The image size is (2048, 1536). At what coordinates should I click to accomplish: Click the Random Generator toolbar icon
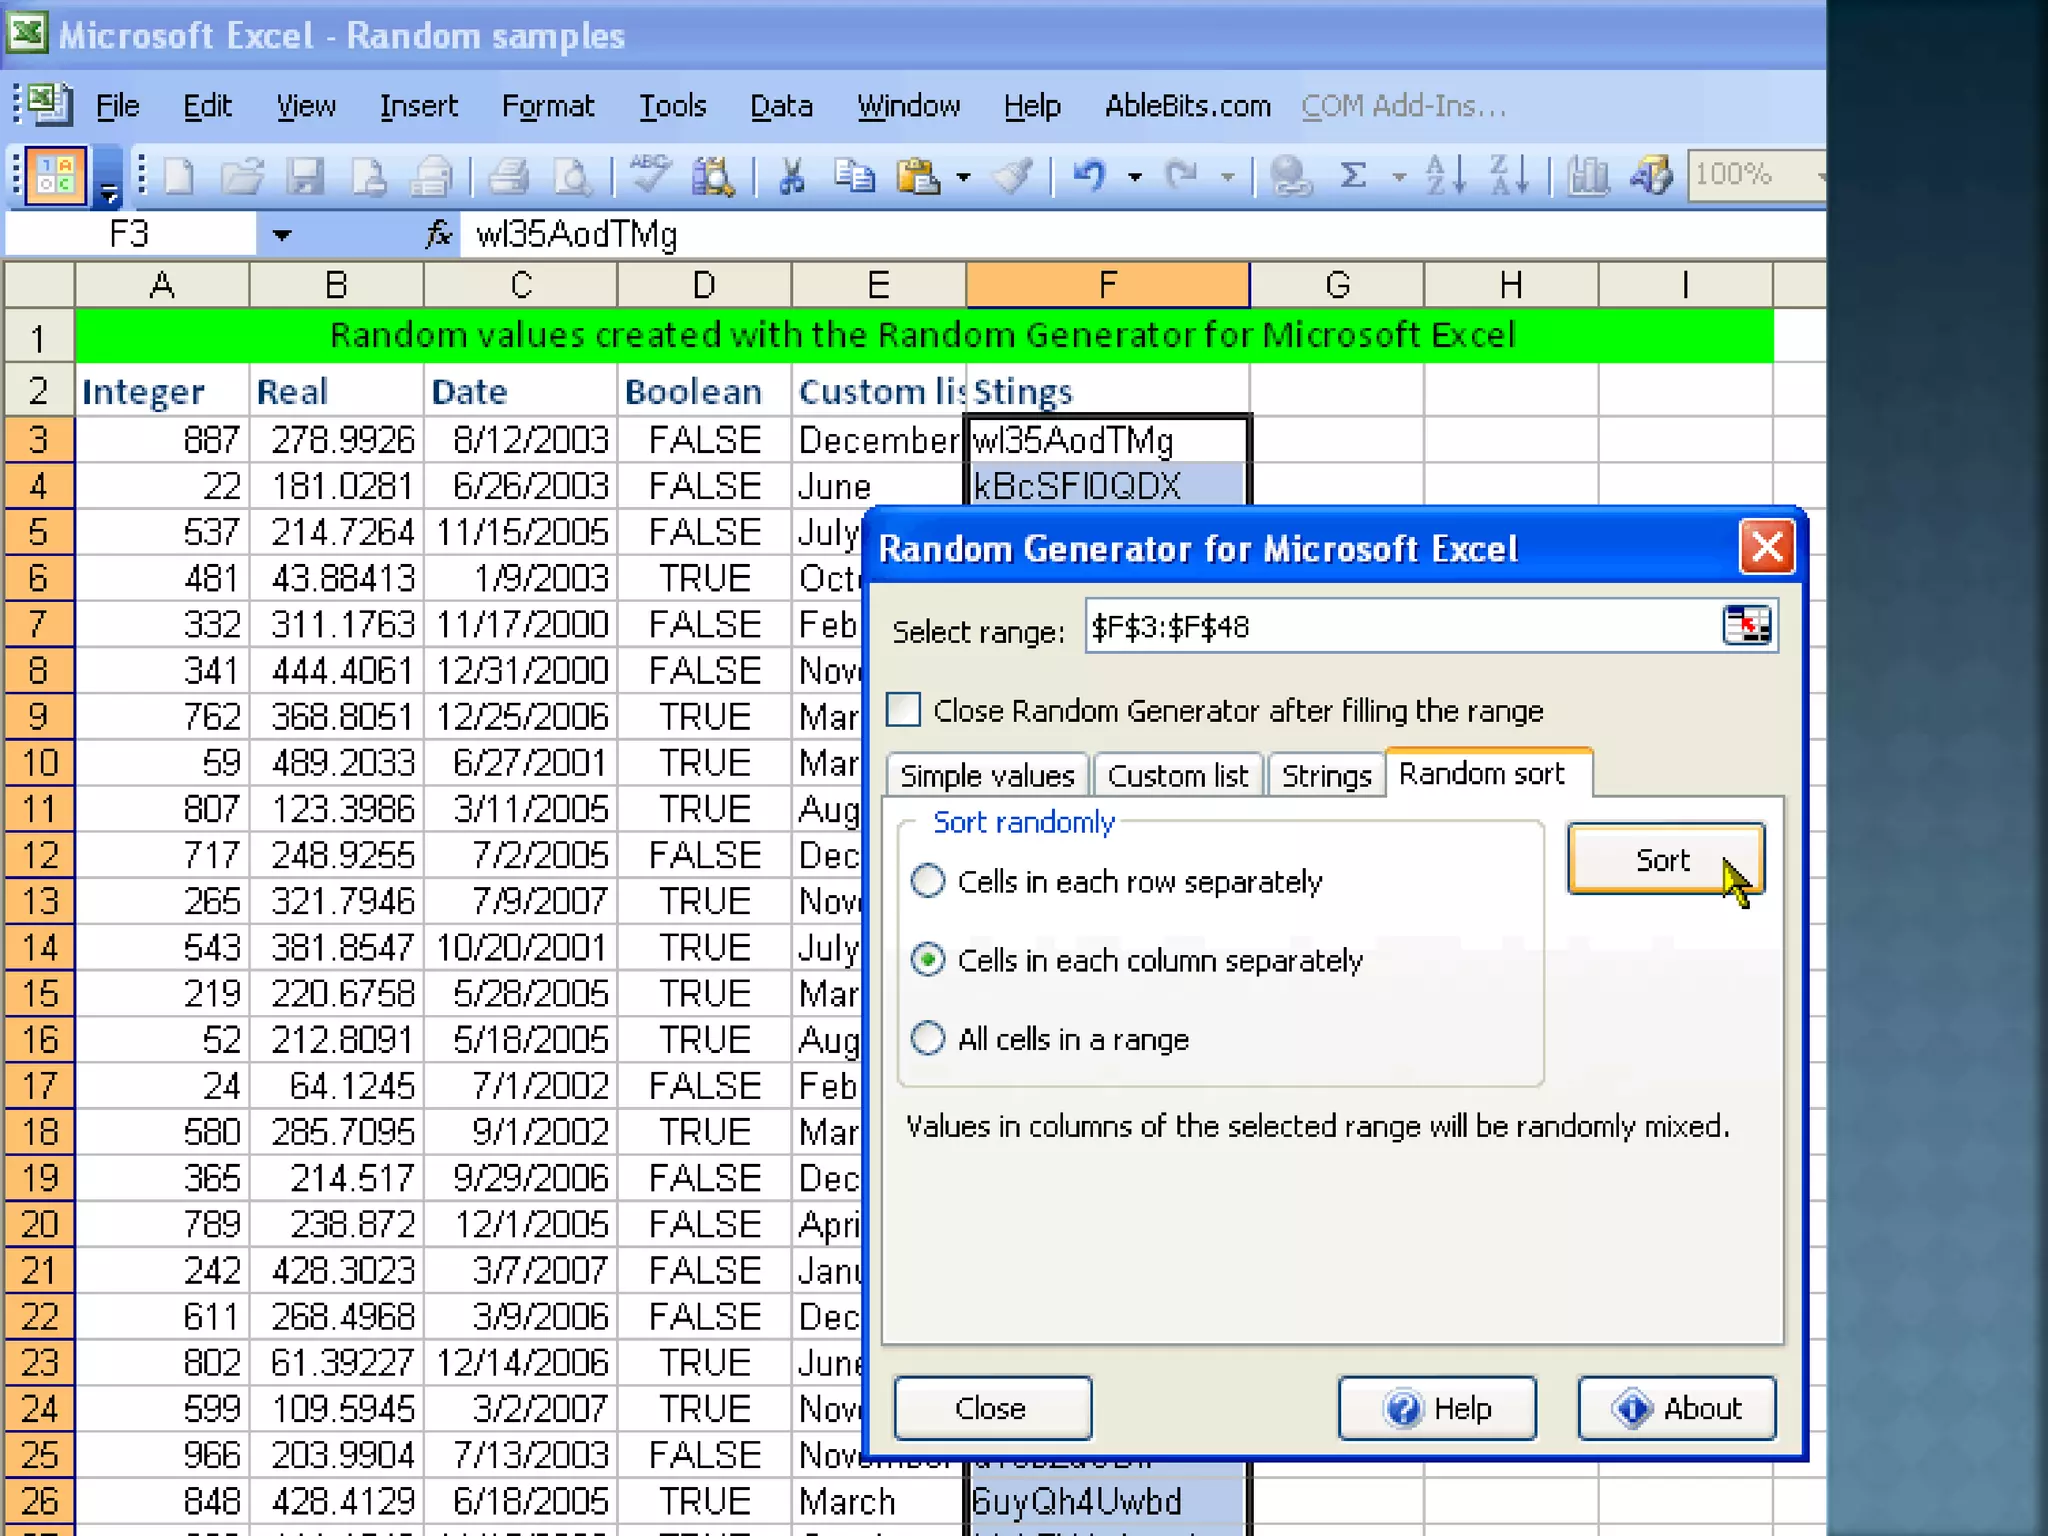click(55, 176)
